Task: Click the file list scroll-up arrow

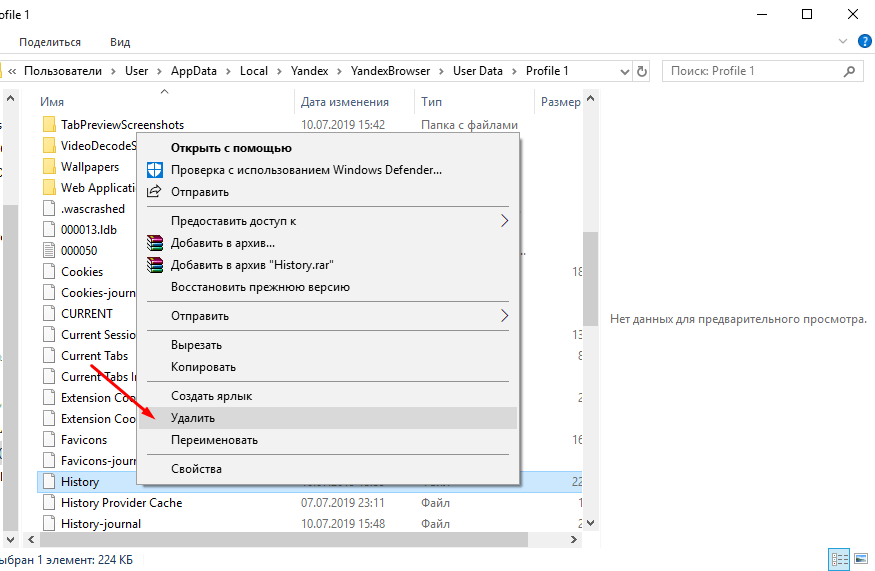Action: tap(591, 98)
